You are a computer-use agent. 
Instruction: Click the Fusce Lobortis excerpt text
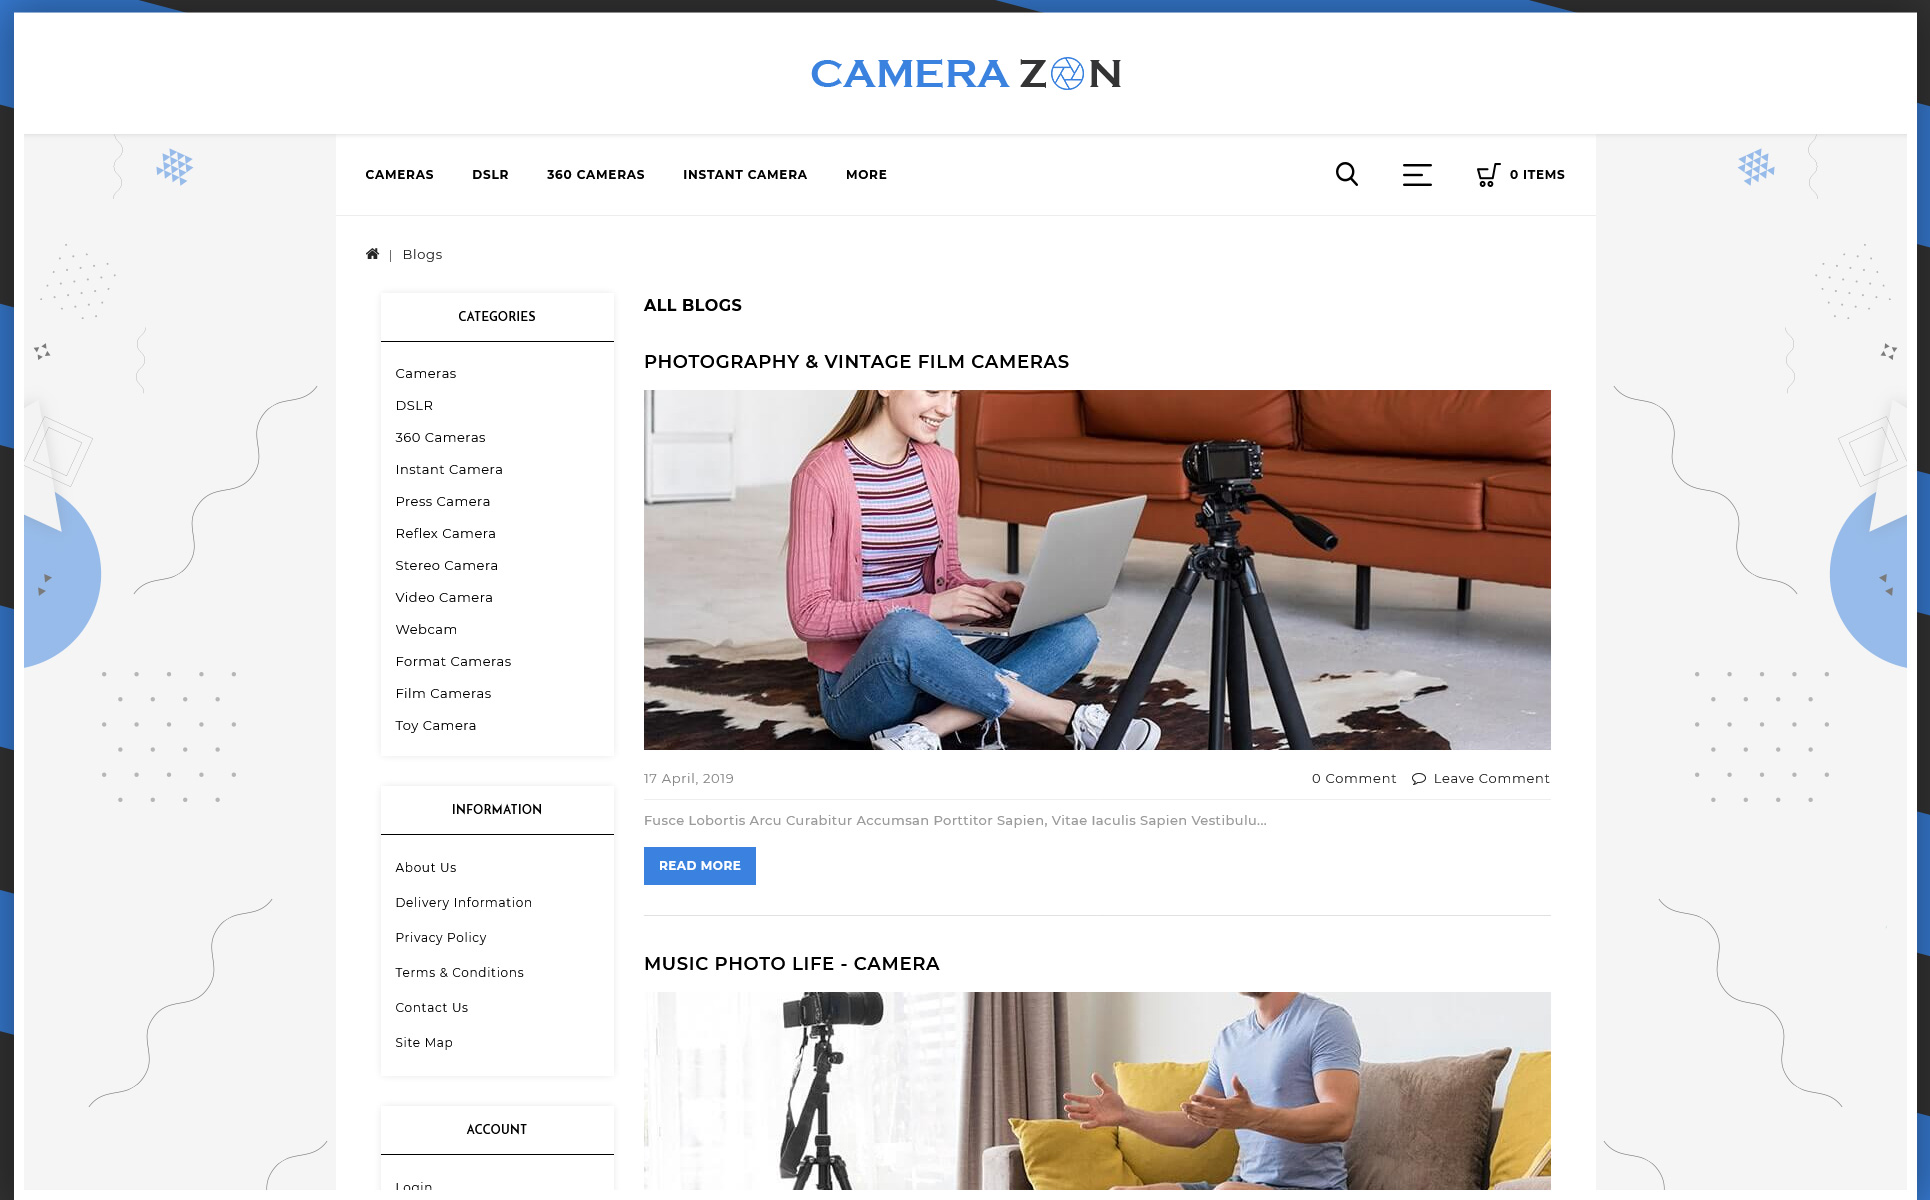[x=955, y=821]
